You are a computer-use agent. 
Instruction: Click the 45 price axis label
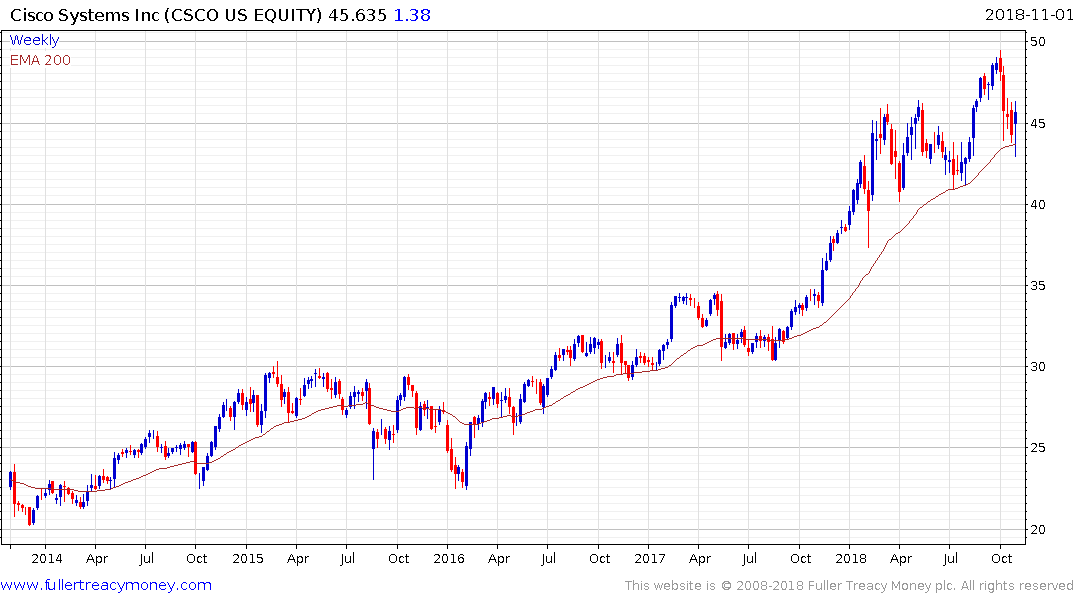[x=1038, y=124]
